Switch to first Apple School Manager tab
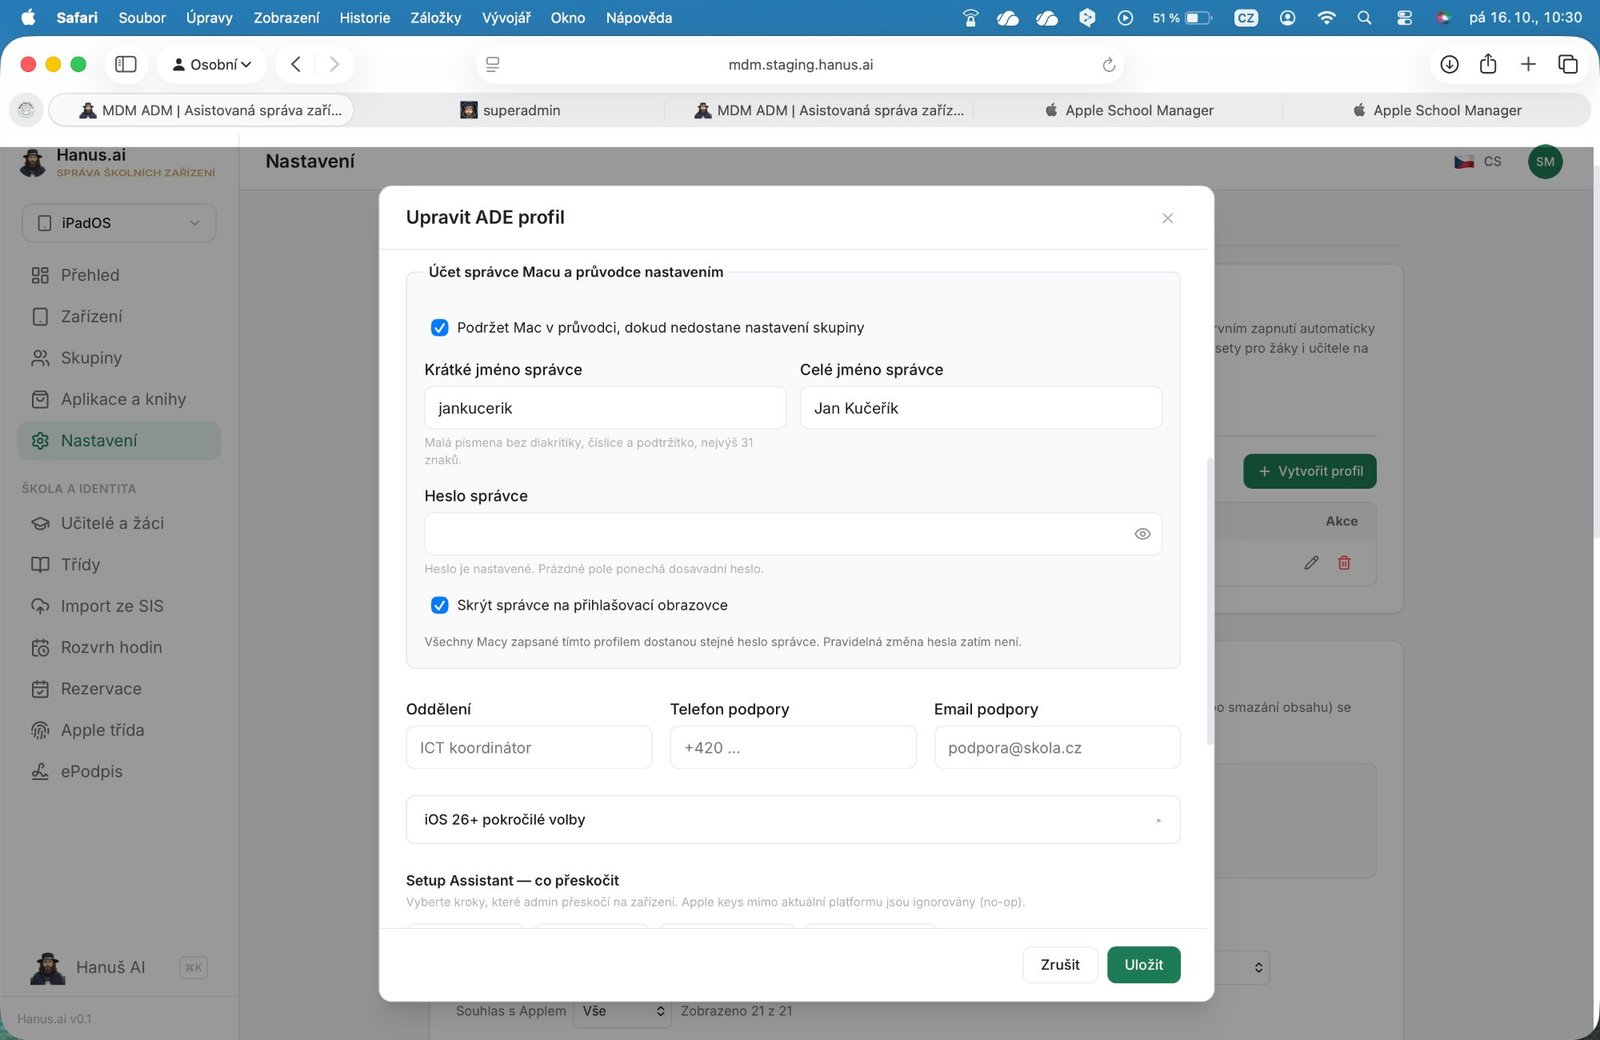Image resolution: width=1600 pixels, height=1040 pixels. (1129, 111)
